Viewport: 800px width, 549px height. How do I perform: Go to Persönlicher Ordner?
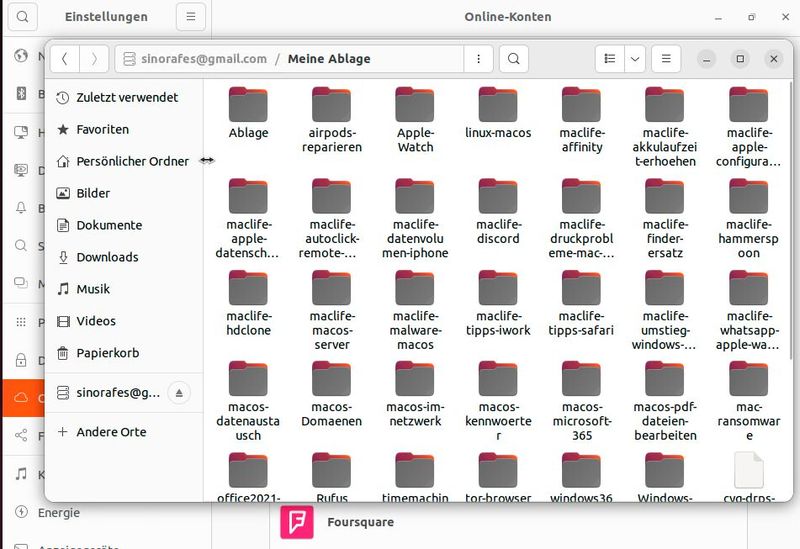pos(124,161)
